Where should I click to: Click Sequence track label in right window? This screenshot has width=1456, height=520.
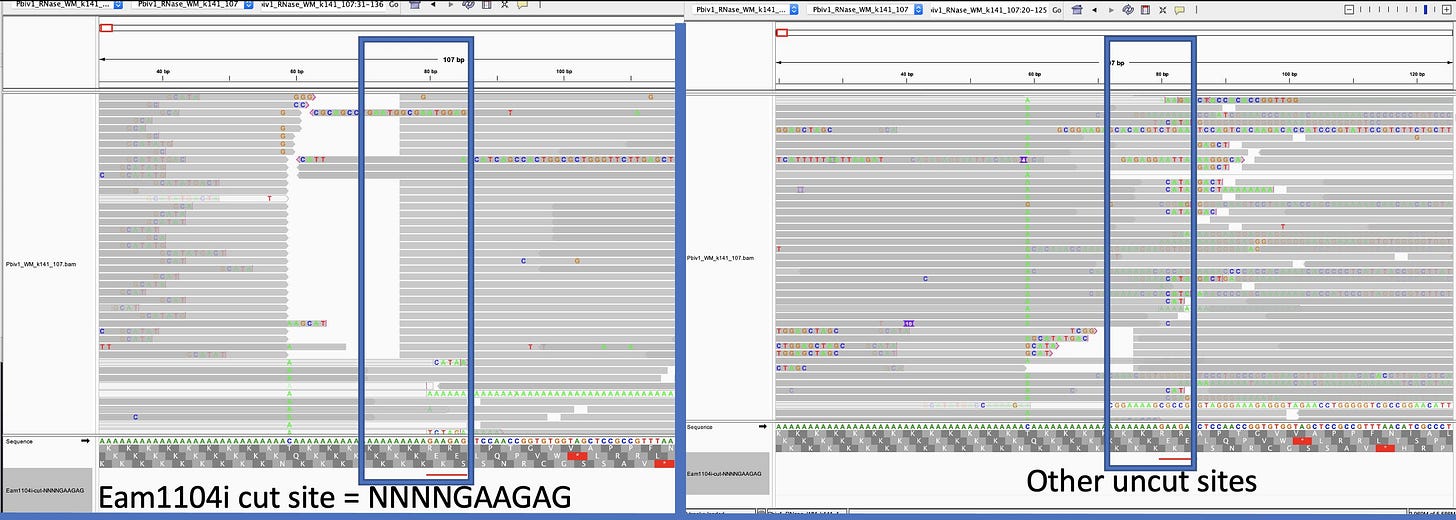700,427
